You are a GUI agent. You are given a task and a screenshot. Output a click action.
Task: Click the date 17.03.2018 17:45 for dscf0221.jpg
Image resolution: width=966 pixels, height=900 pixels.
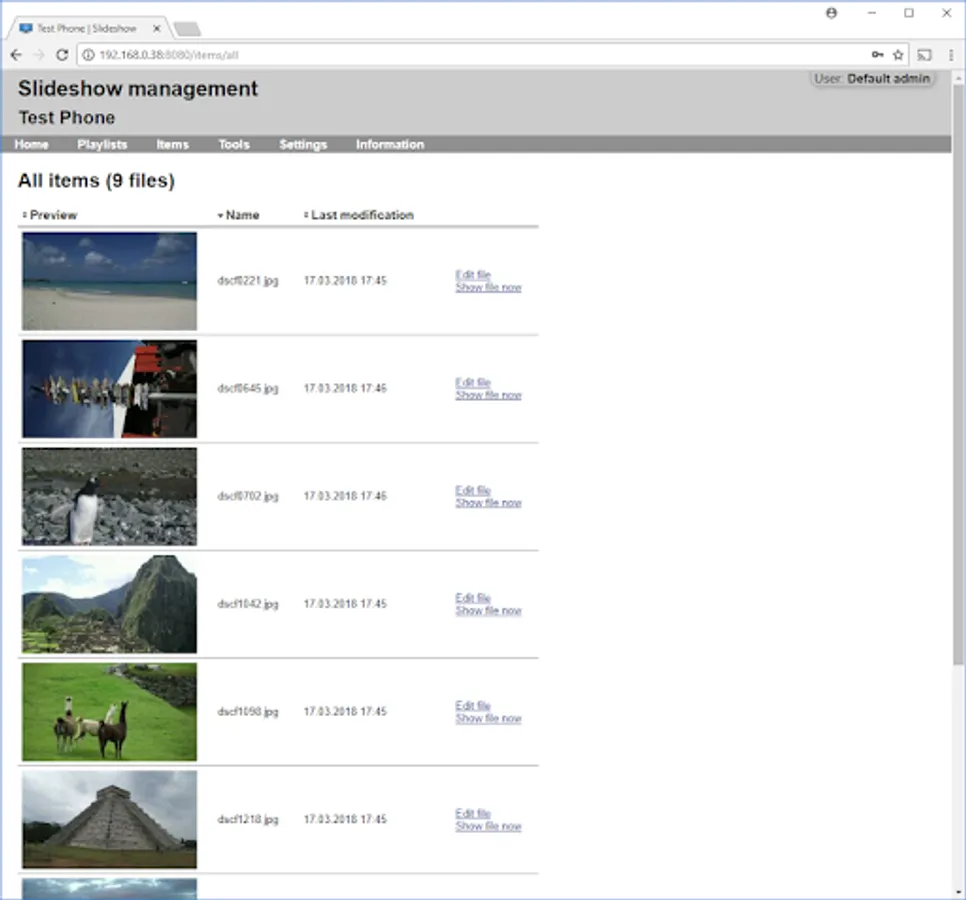click(x=345, y=281)
